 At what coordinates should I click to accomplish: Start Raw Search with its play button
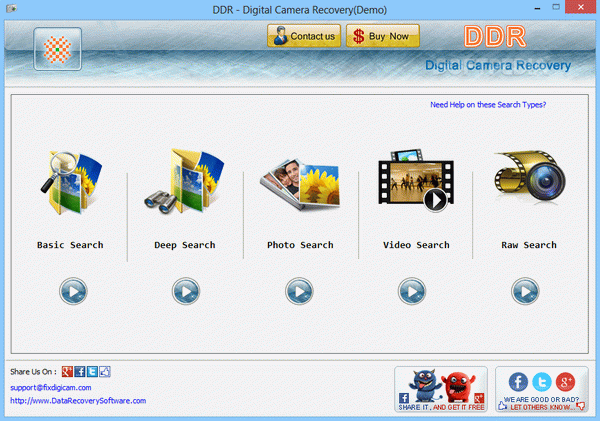(525, 291)
